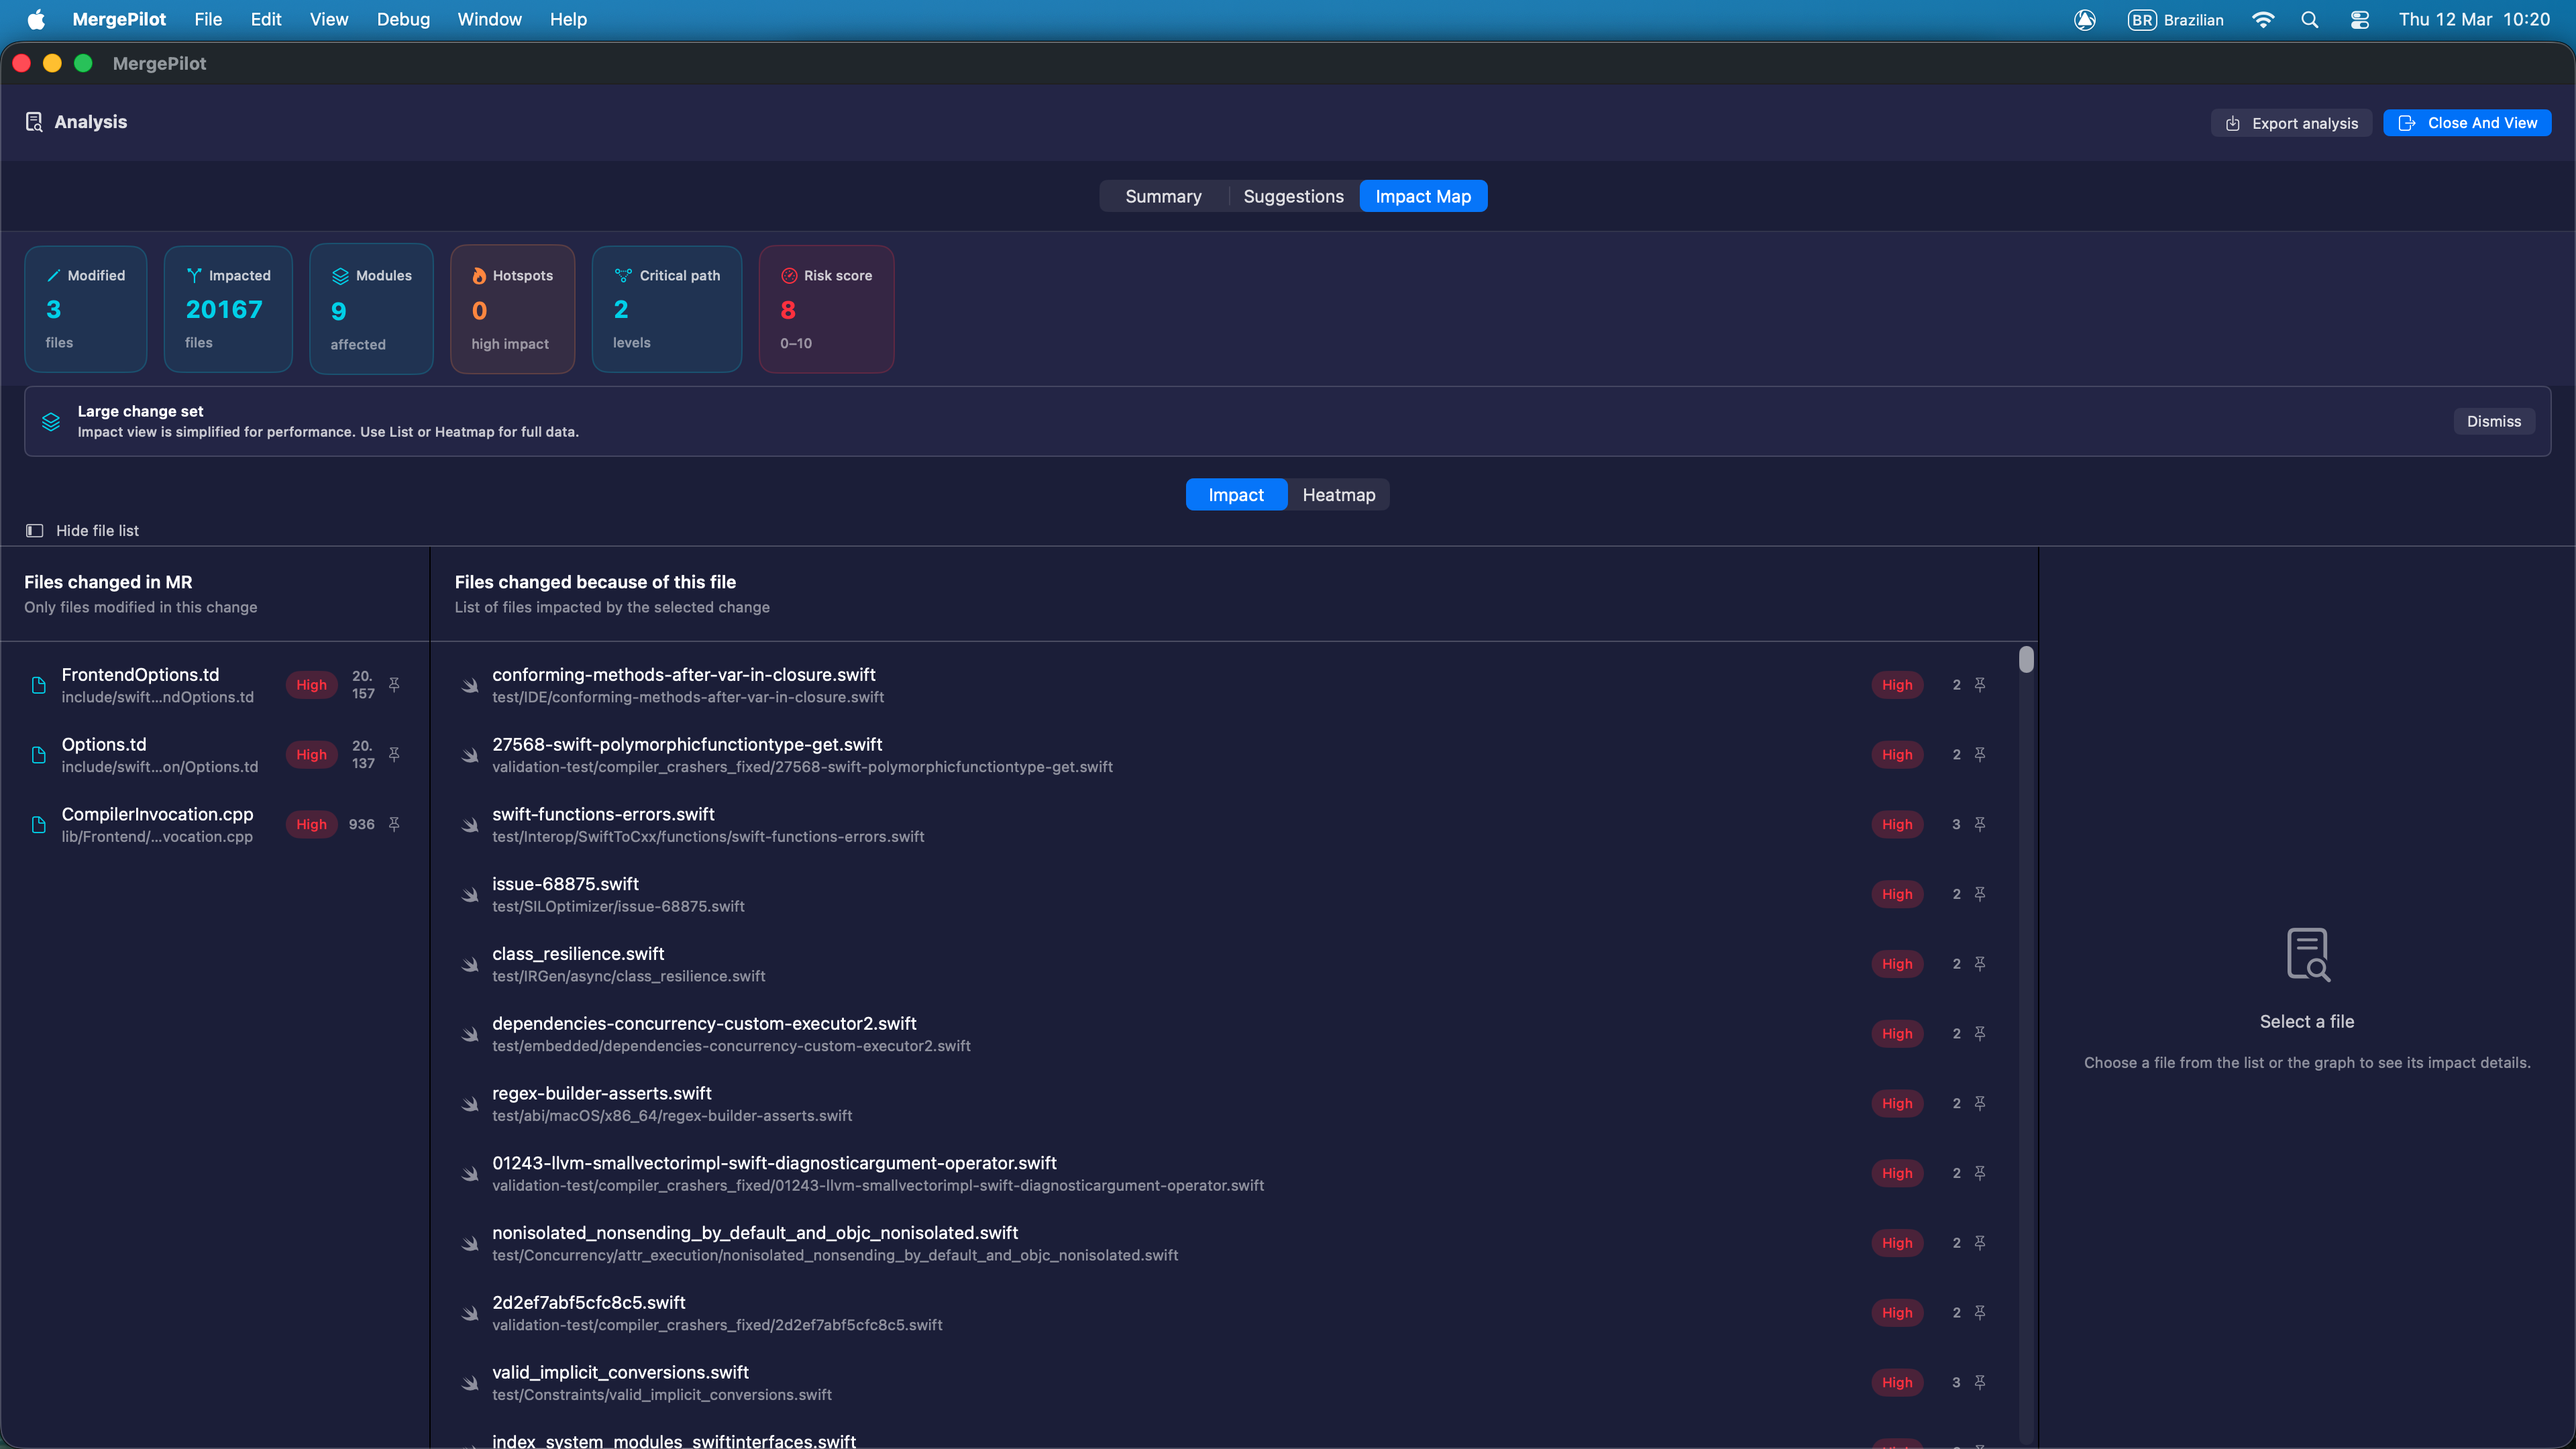This screenshot has height=1449, width=2576.
Task: Click the Analysis magnifier icon in the header
Action: pyautogui.click(x=34, y=121)
